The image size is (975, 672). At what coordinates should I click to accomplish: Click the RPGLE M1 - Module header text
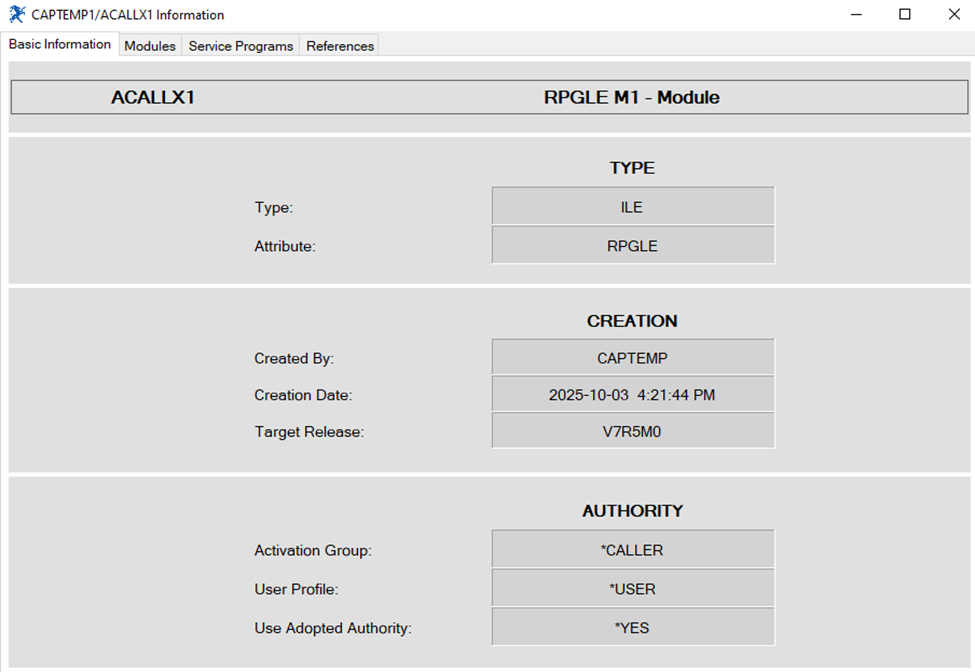click(x=631, y=98)
